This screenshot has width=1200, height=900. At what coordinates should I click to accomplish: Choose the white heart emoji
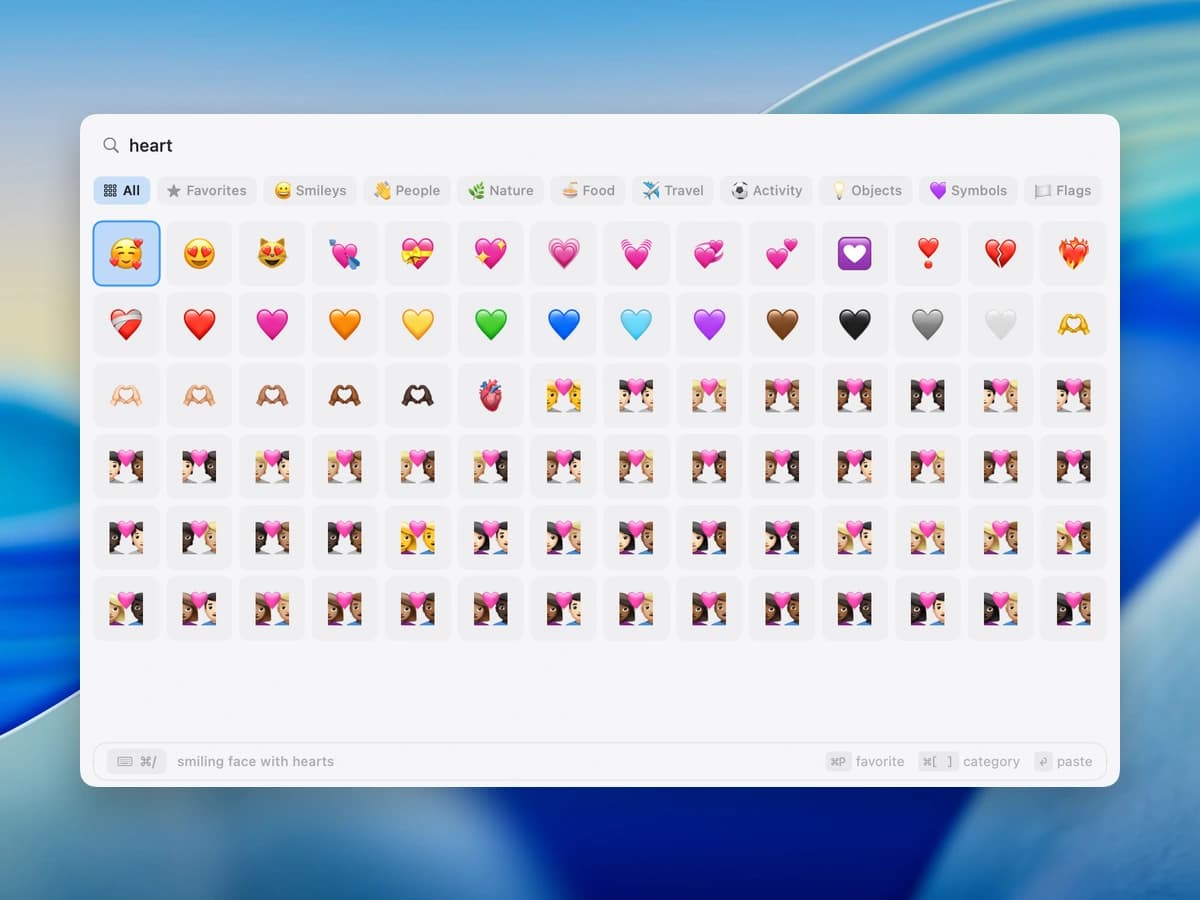click(x=1001, y=325)
